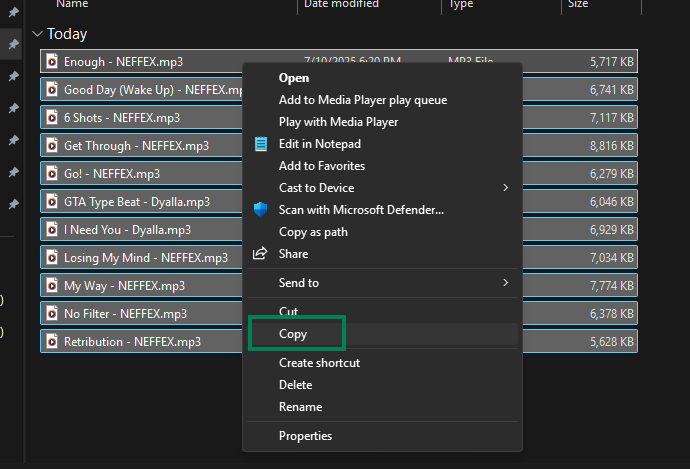This screenshot has width=690, height=469.
Task: Click the Good Day (Wake Up) file icon
Action: [52, 90]
